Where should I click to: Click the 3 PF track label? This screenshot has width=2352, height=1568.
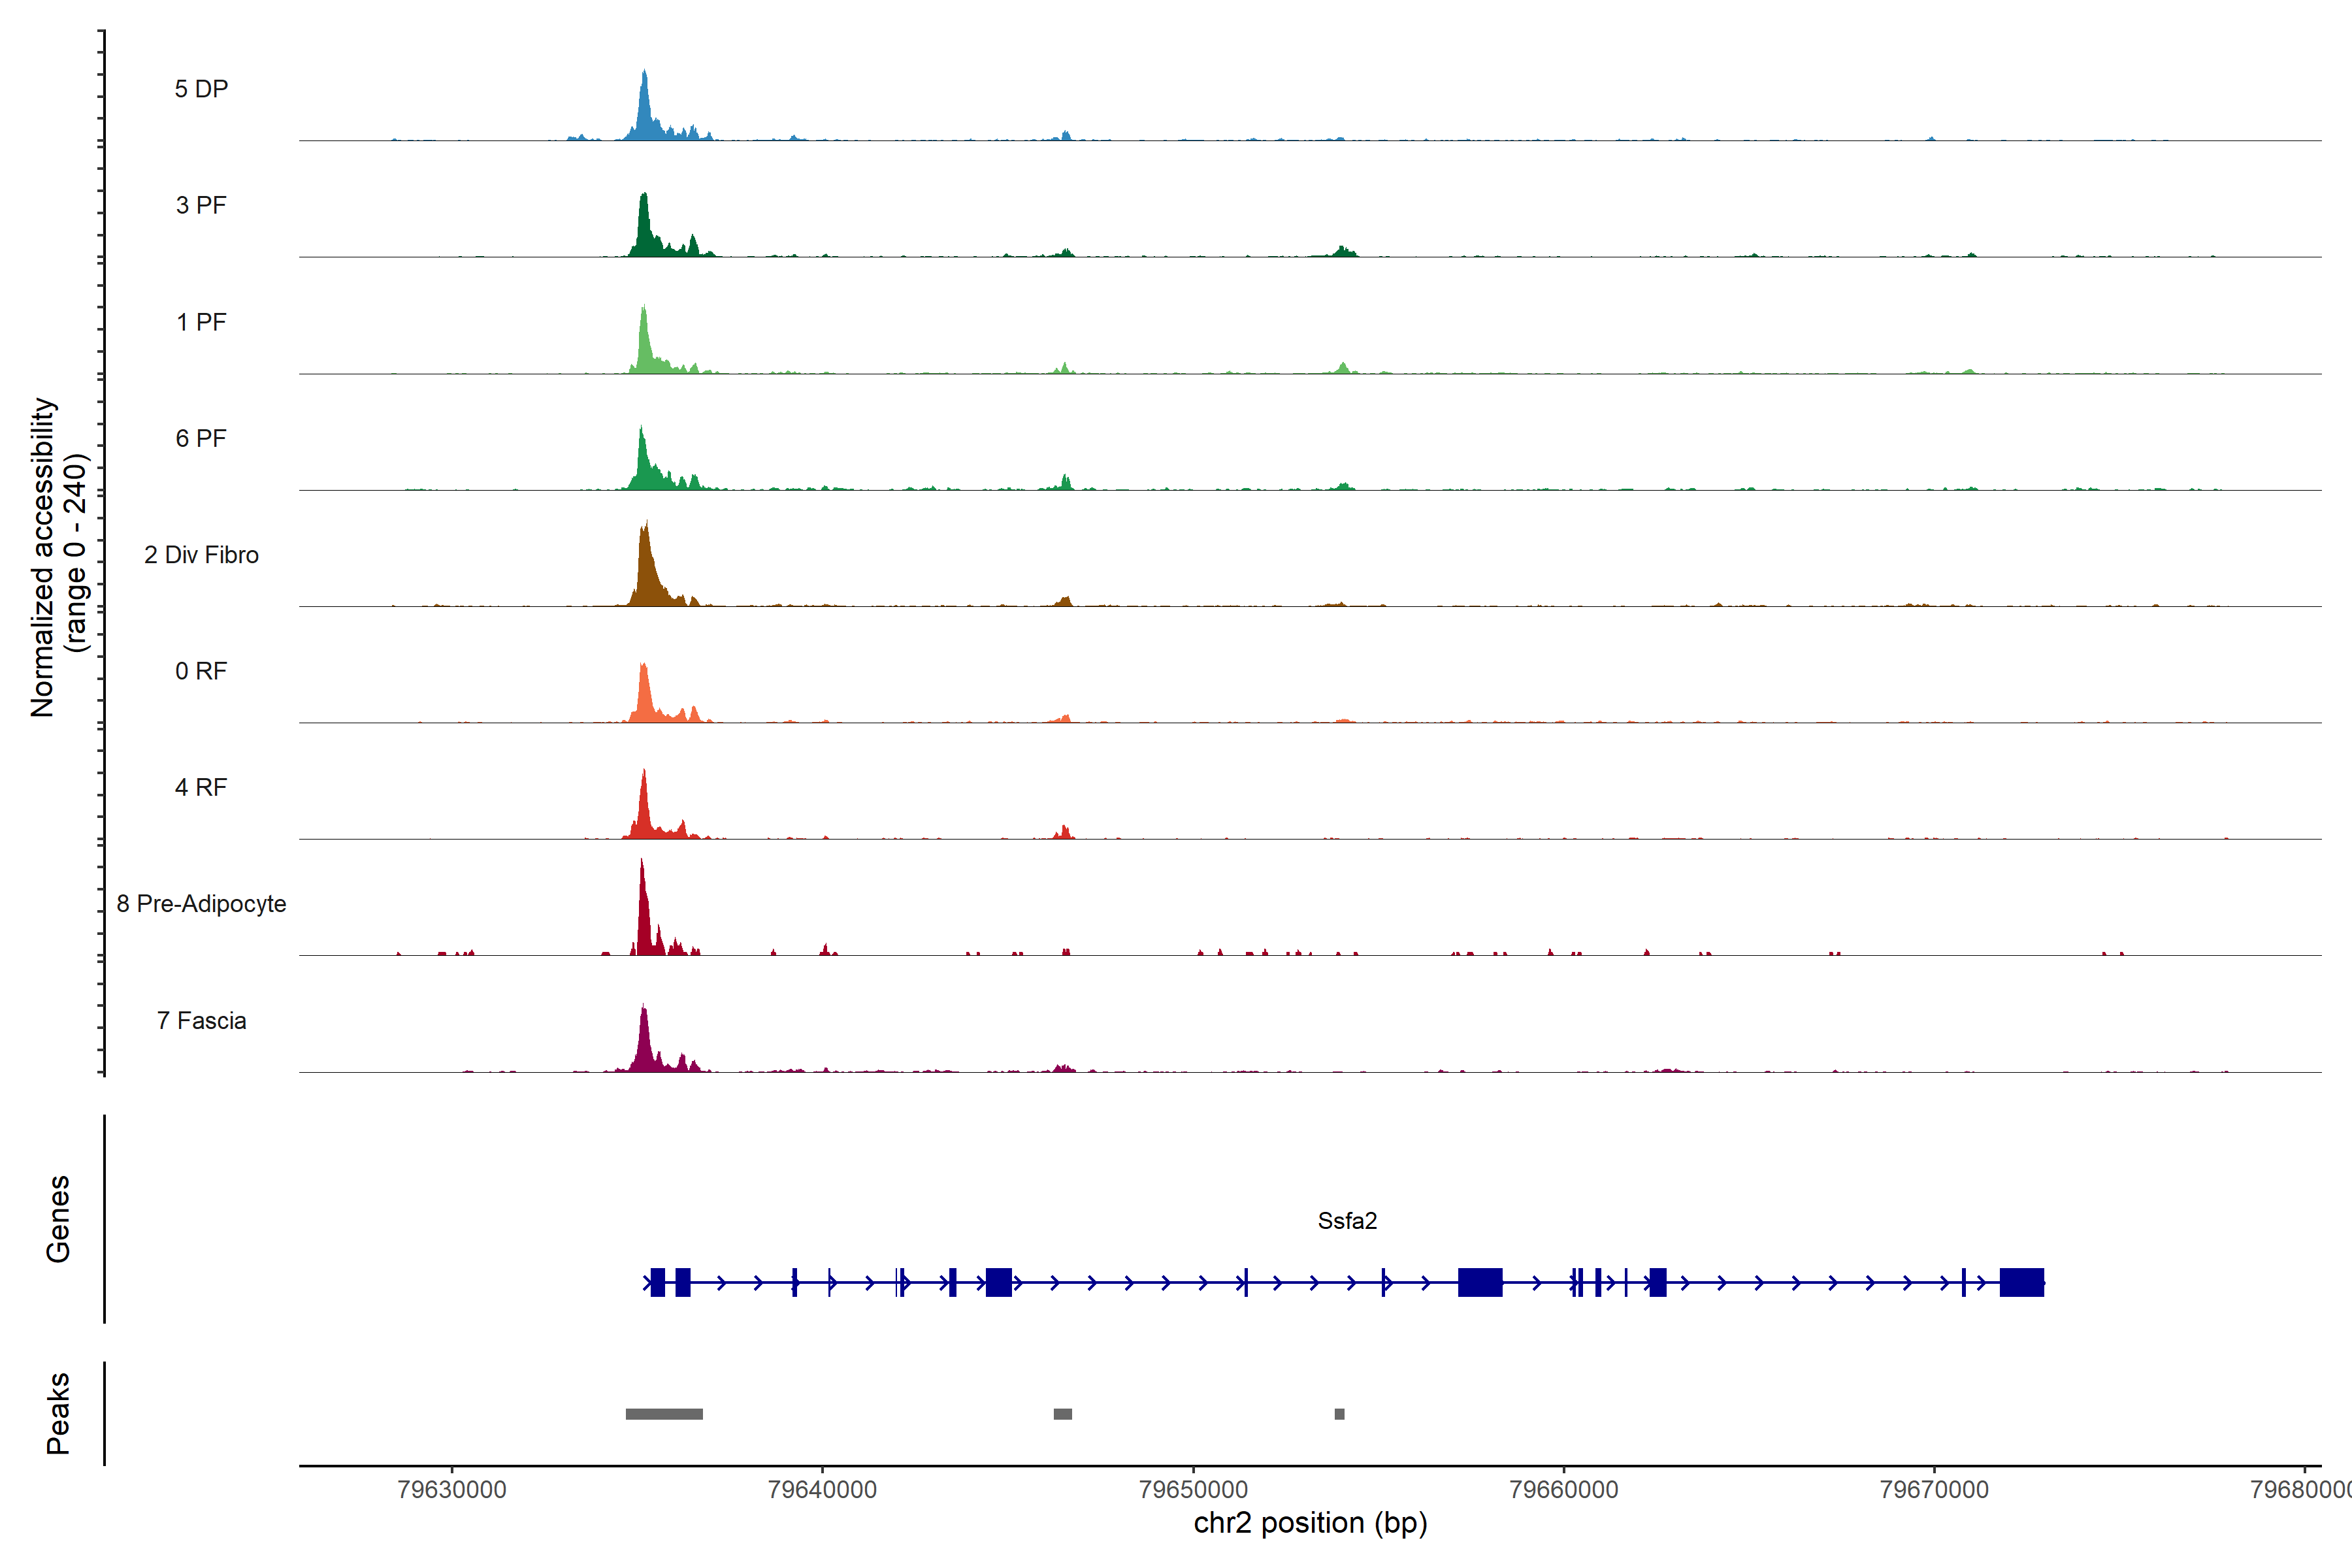pyautogui.click(x=201, y=205)
